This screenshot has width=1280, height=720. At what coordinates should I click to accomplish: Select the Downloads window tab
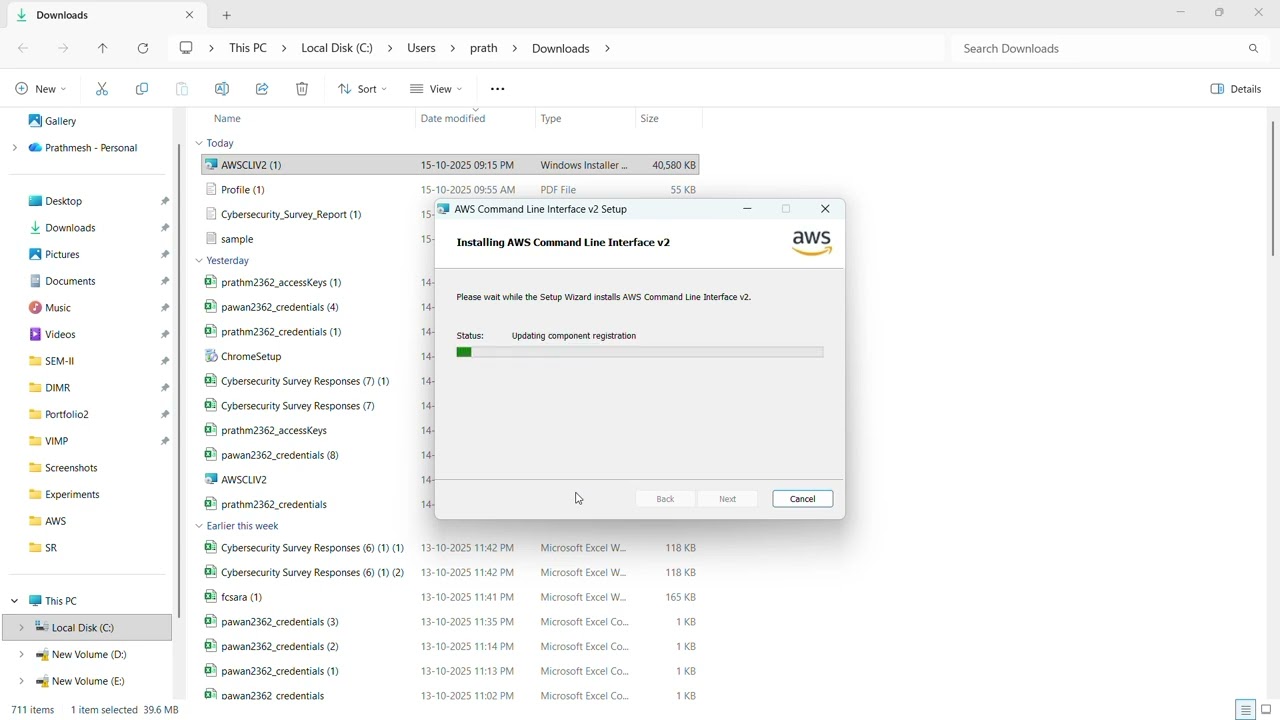[104, 15]
